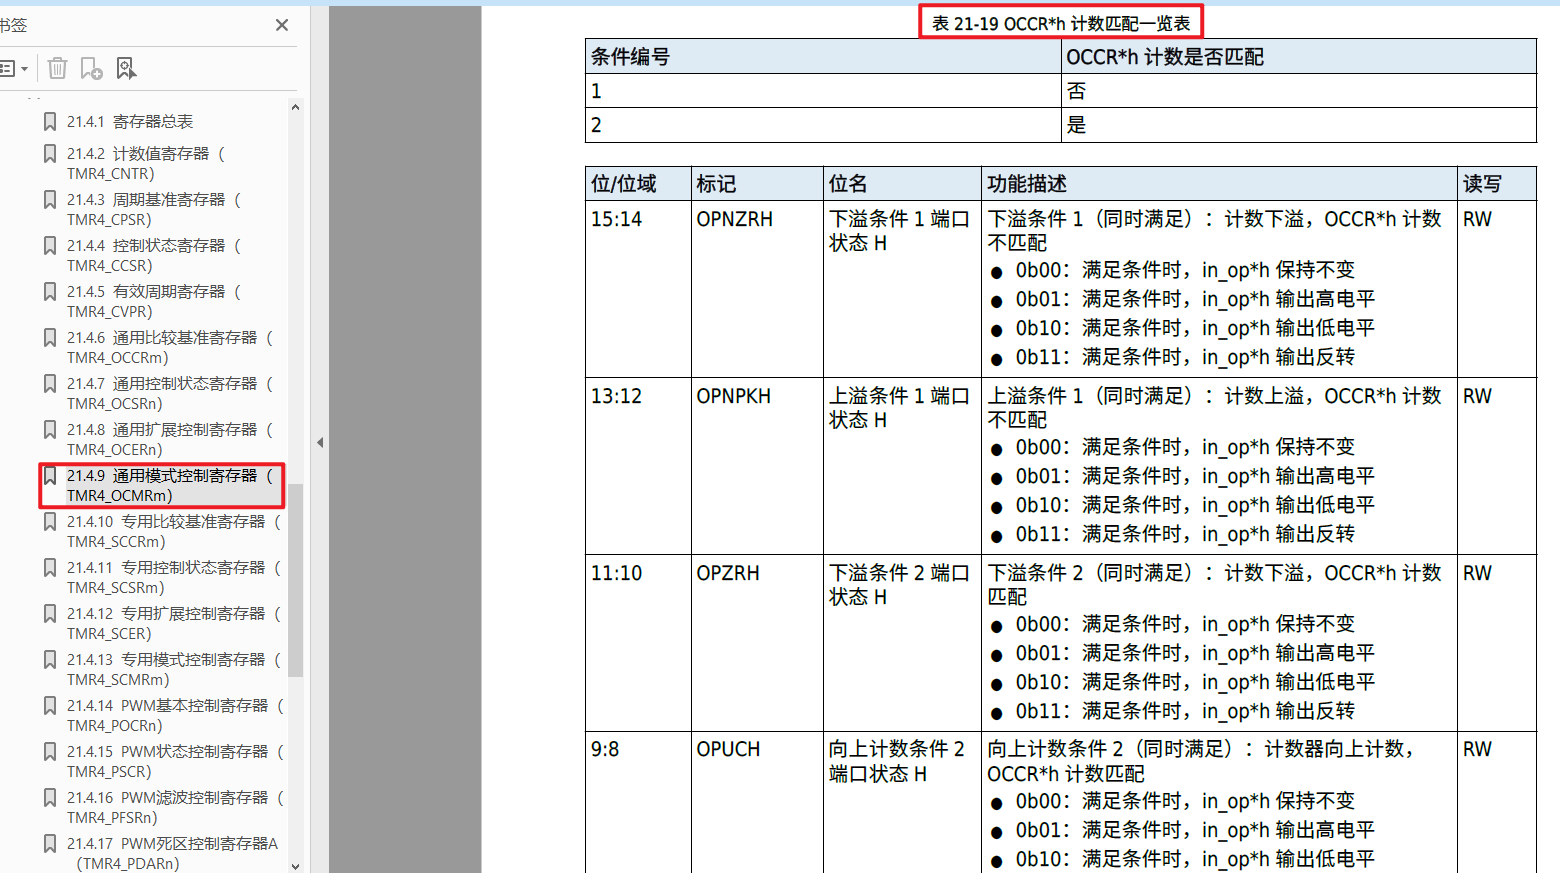
Task: Click bookmark icon beside 21.4.6 通用比较基准寄存器
Action: (50, 337)
